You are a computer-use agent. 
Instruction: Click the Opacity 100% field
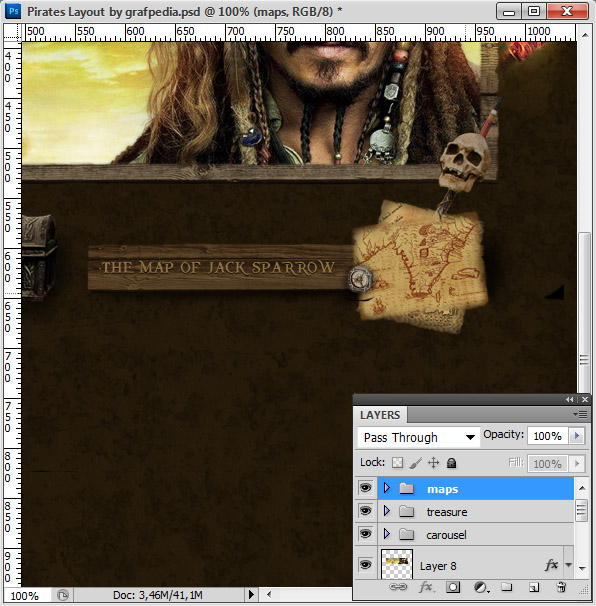[x=547, y=436]
